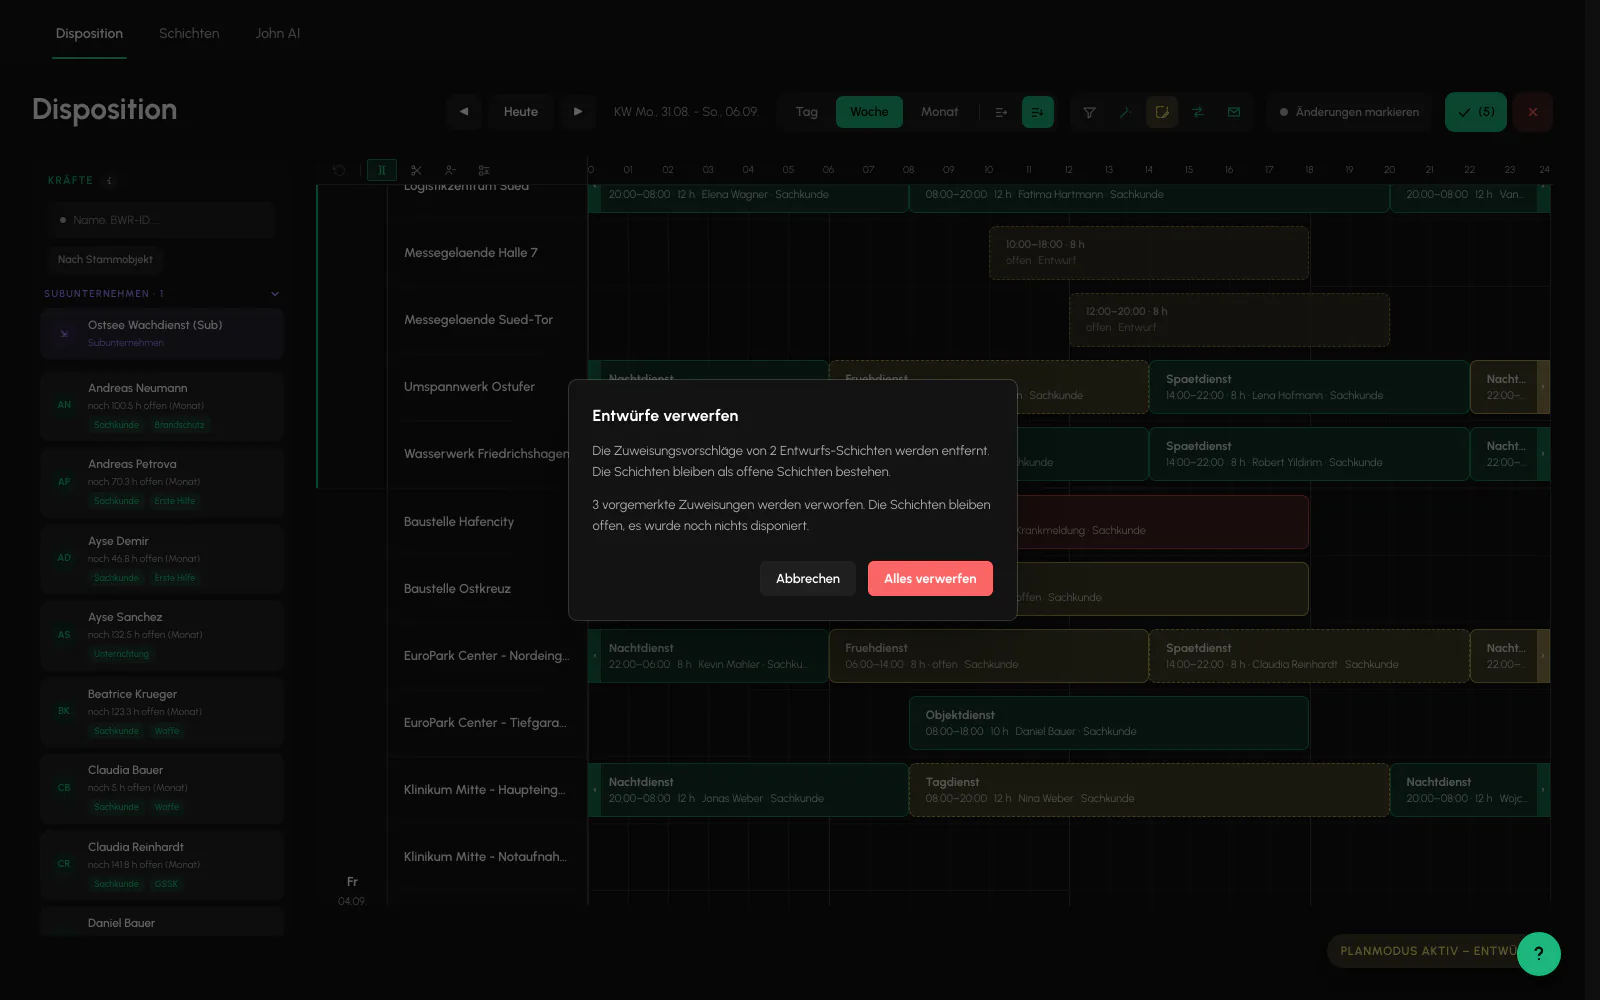This screenshot has width=1600, height=1000.
Task: Open Spaetdienst shift of Robert Yildirim
Action: pos(1309,454)
